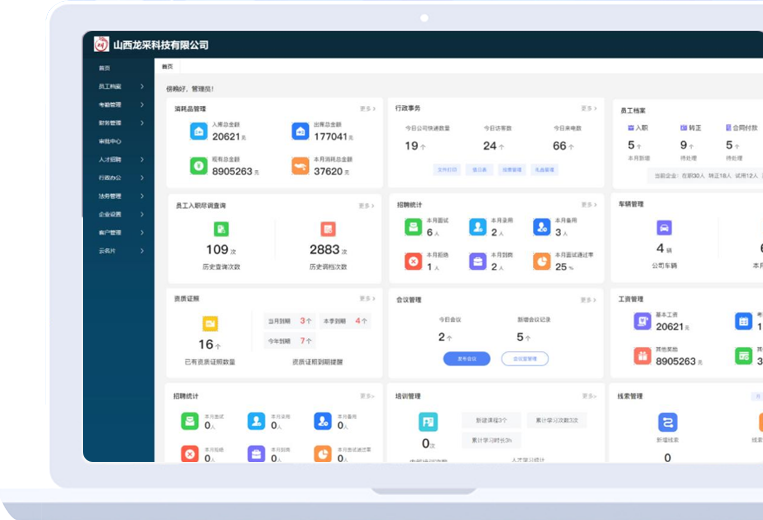Open 审批中心 from the sidebar
The height and width of the screenshot is (520, 763).
tap(110, 141)
